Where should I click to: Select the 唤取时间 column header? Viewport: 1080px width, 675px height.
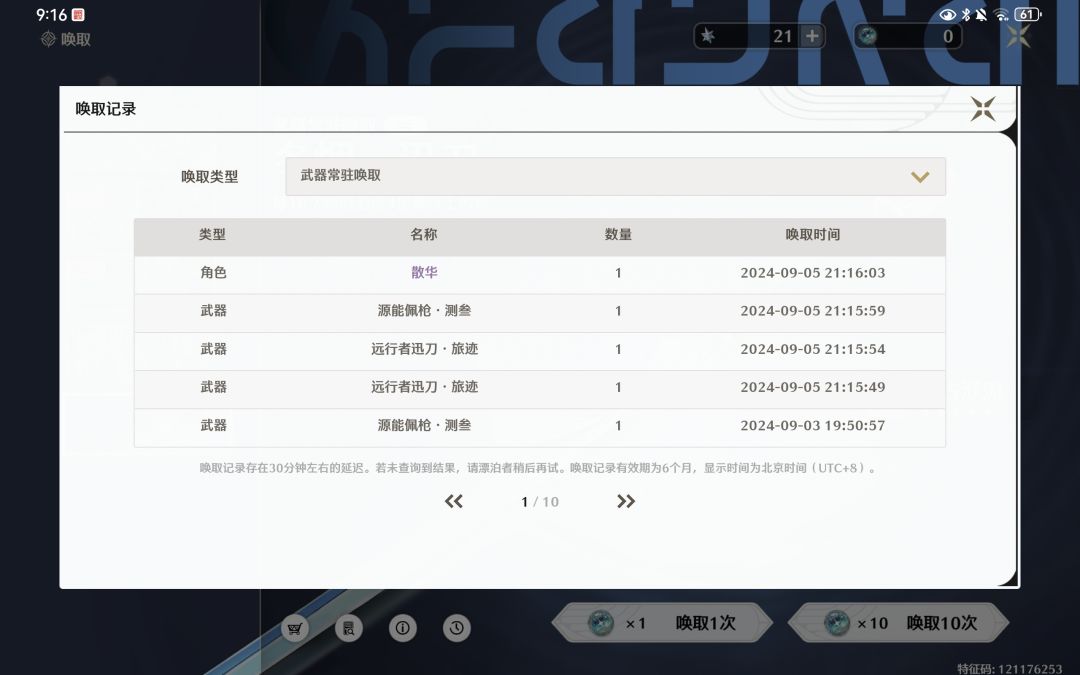click(813, 234)
